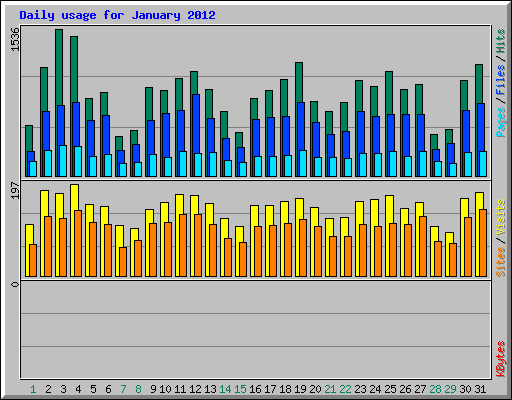Click the 'Pages' legend label
The image size is (512, 400).
click(500, 122)
